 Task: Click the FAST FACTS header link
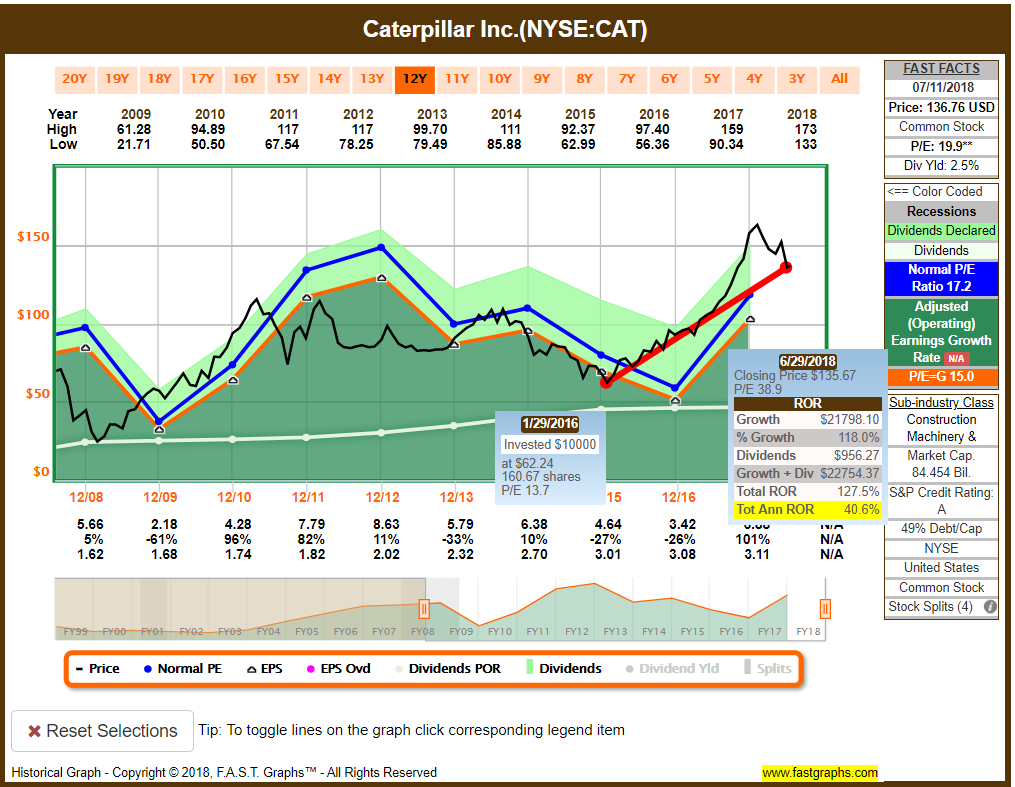[x=941, y=69]
